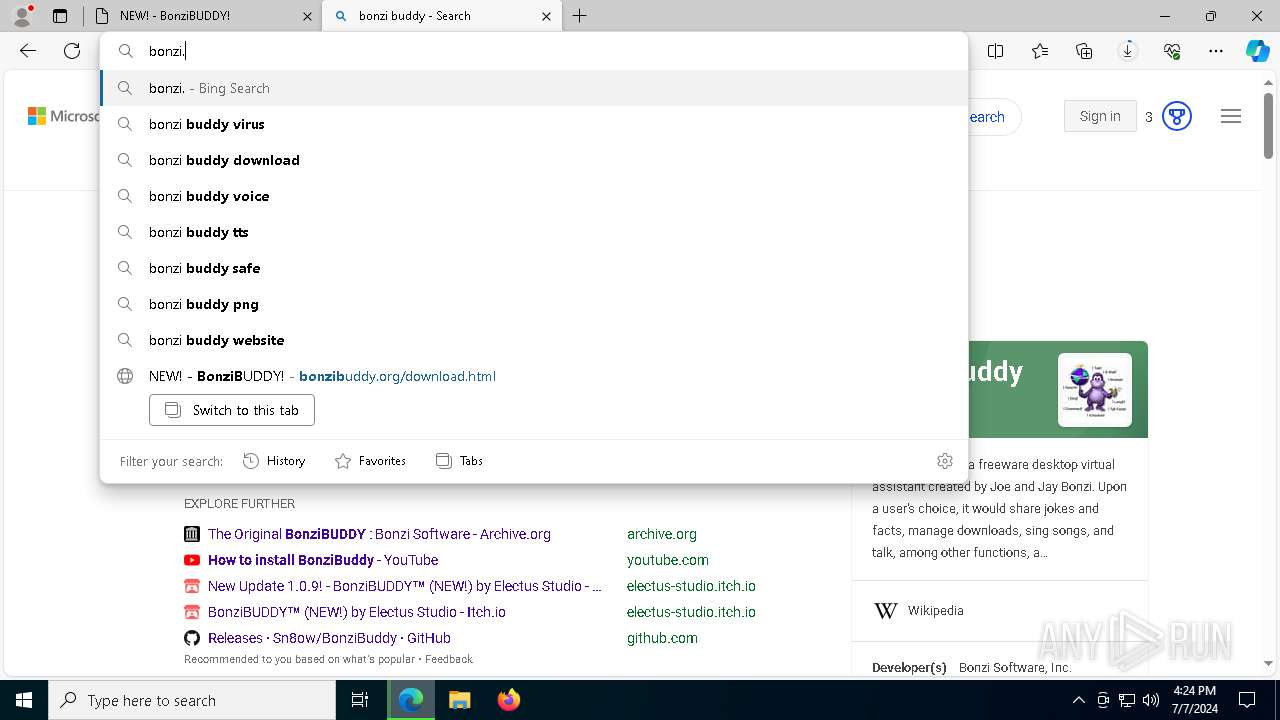Select 'bonzi buddy download' suggestion
The width and height of the screenshot is (1280, 720).
click(534, 160)
